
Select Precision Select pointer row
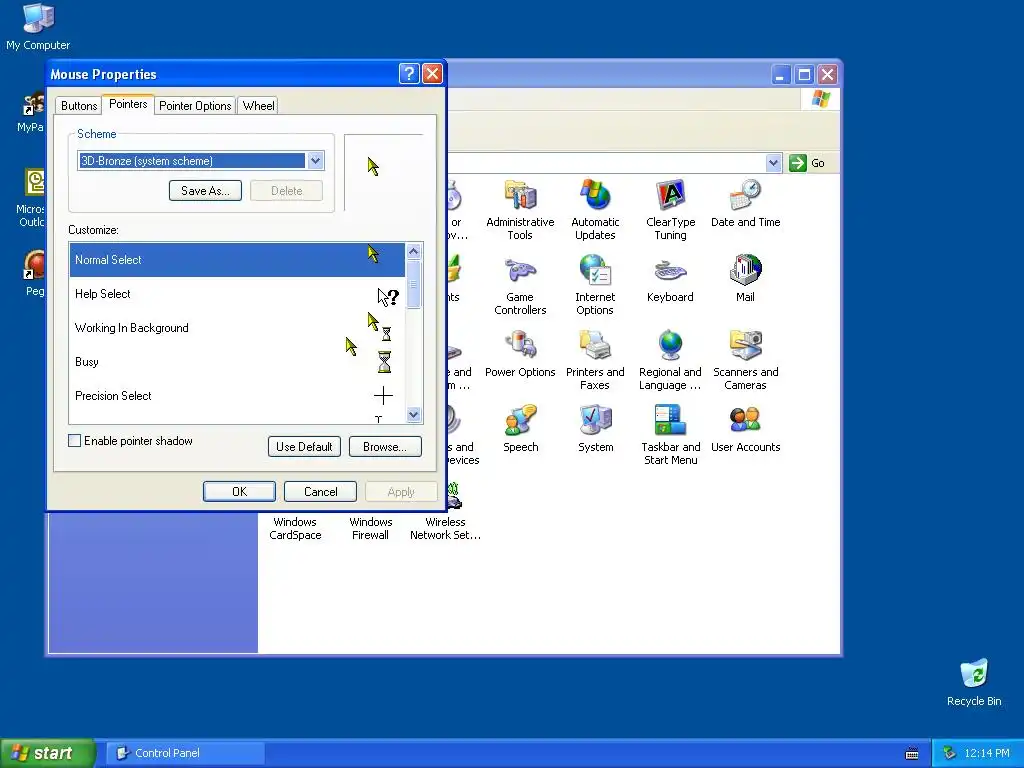tap(237, 396)
